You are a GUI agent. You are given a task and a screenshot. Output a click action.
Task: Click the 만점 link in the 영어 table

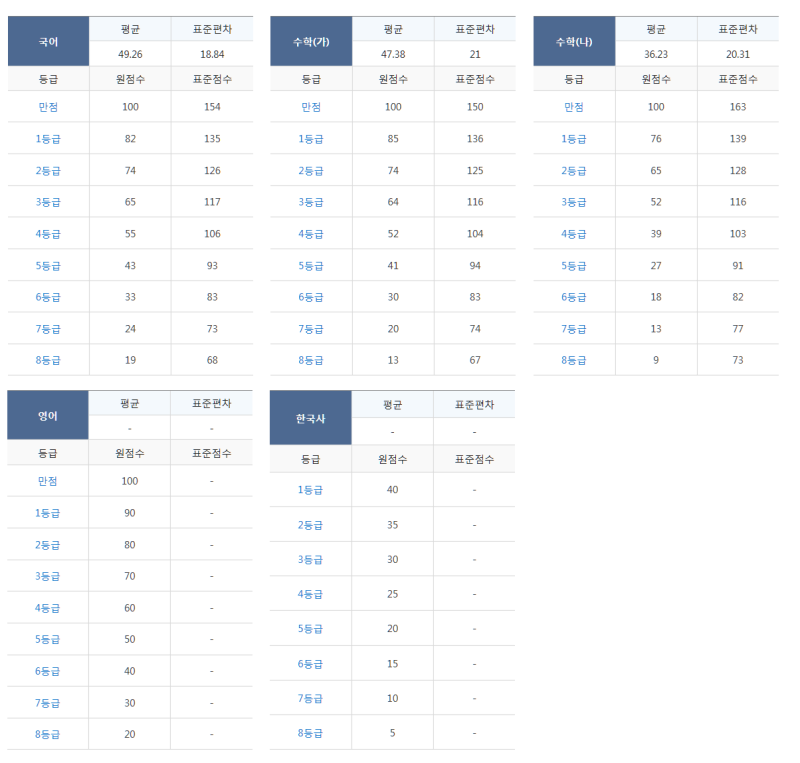pyautogui.click(x=47, y=481)
